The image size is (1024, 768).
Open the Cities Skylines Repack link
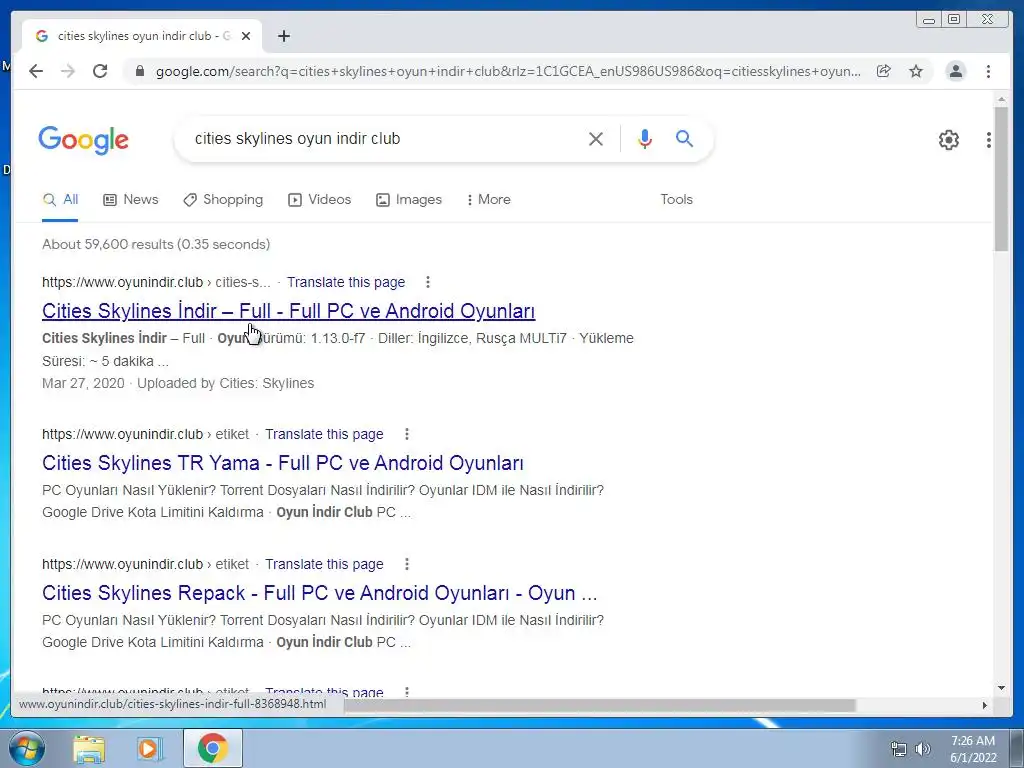point(319,593)
